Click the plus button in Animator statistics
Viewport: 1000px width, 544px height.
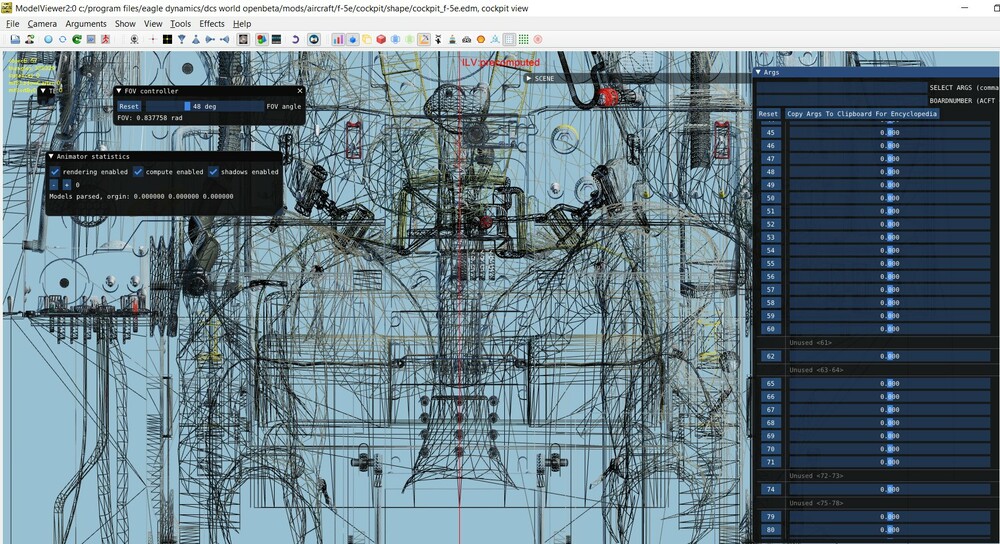(x=66, y=184)
